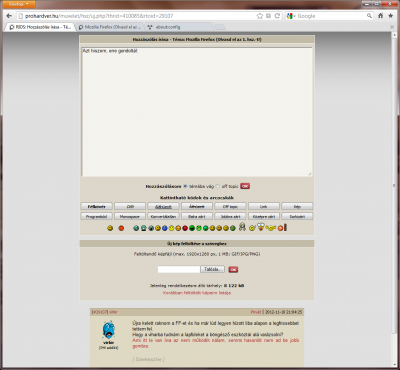Click the Link code button
The image size is (400, 370).
point(264,207)
